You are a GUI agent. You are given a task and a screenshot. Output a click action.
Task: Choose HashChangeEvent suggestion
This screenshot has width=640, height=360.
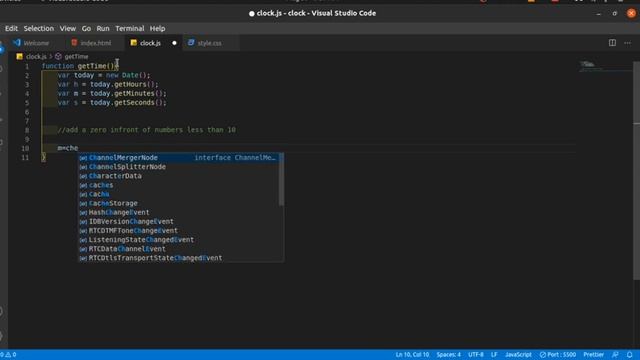[x=179, y=212]
